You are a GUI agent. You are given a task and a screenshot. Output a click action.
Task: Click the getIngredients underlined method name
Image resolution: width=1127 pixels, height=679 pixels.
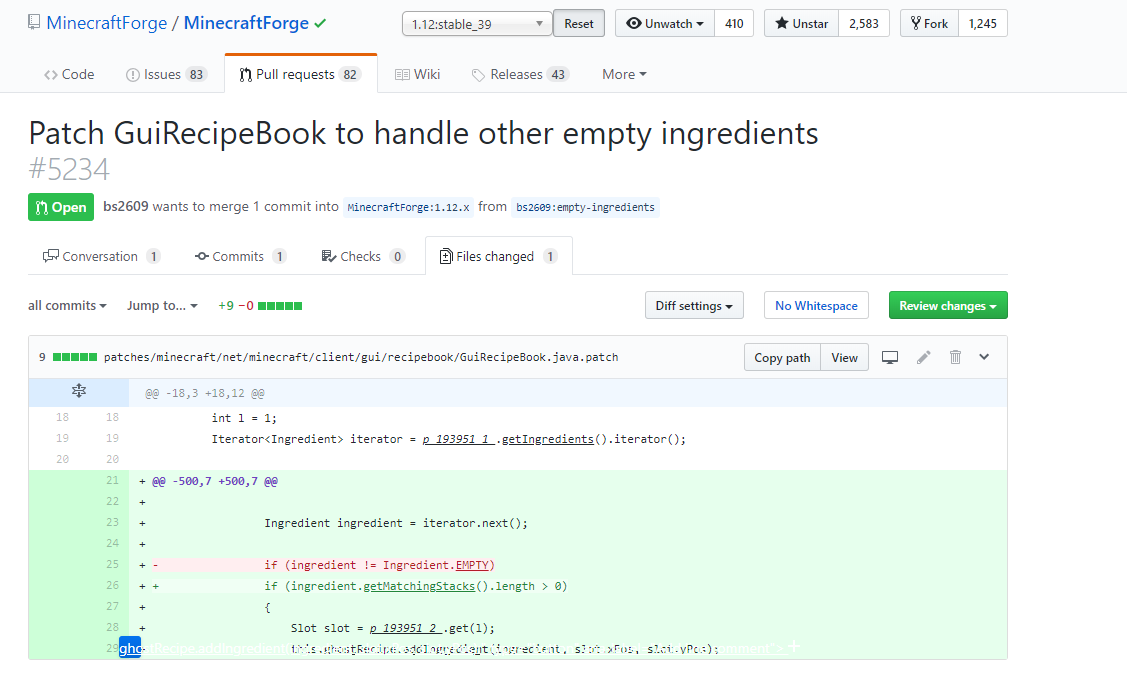point(548,439)
